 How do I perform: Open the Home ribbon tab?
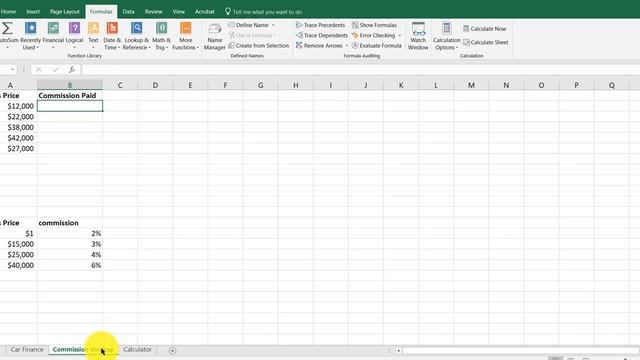[9, 12]
